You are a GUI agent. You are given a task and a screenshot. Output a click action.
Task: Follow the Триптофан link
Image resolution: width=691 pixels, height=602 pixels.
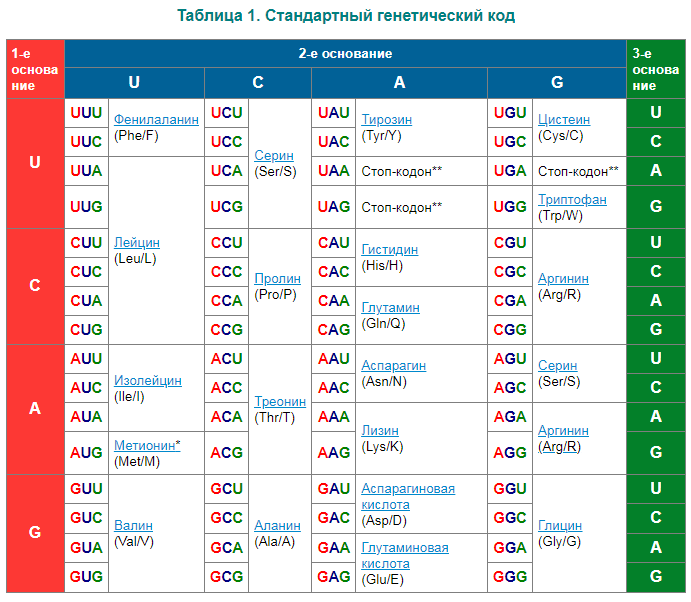(x=572, y=199)
